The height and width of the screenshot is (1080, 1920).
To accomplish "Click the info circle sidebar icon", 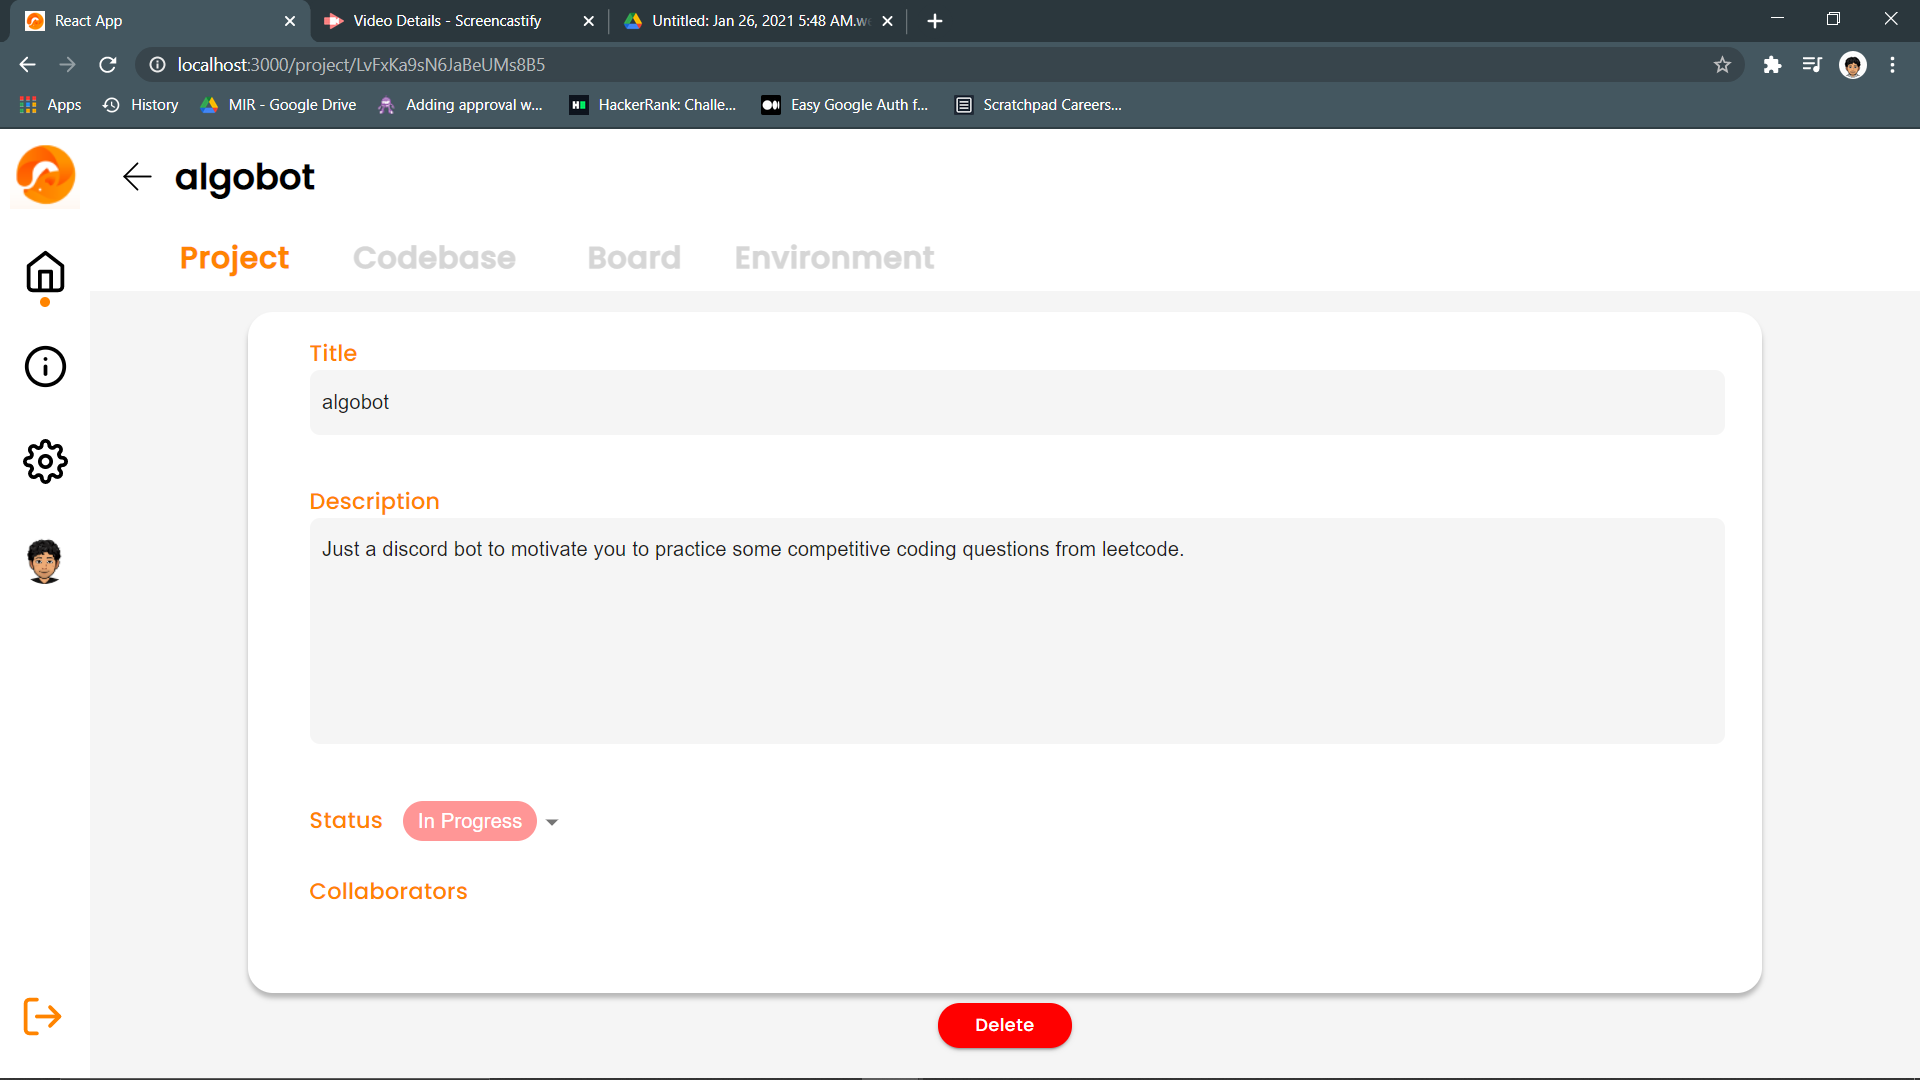I will [45, 367].
